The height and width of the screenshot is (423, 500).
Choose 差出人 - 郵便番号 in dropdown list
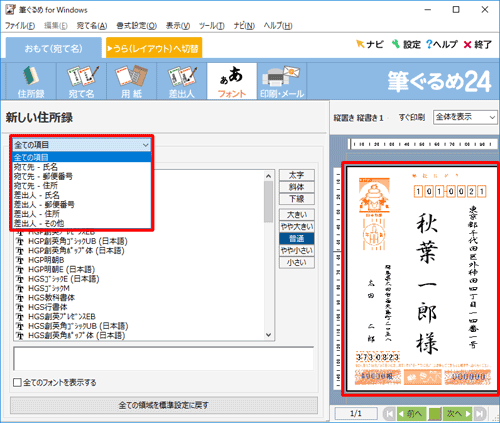click(82, 204)
